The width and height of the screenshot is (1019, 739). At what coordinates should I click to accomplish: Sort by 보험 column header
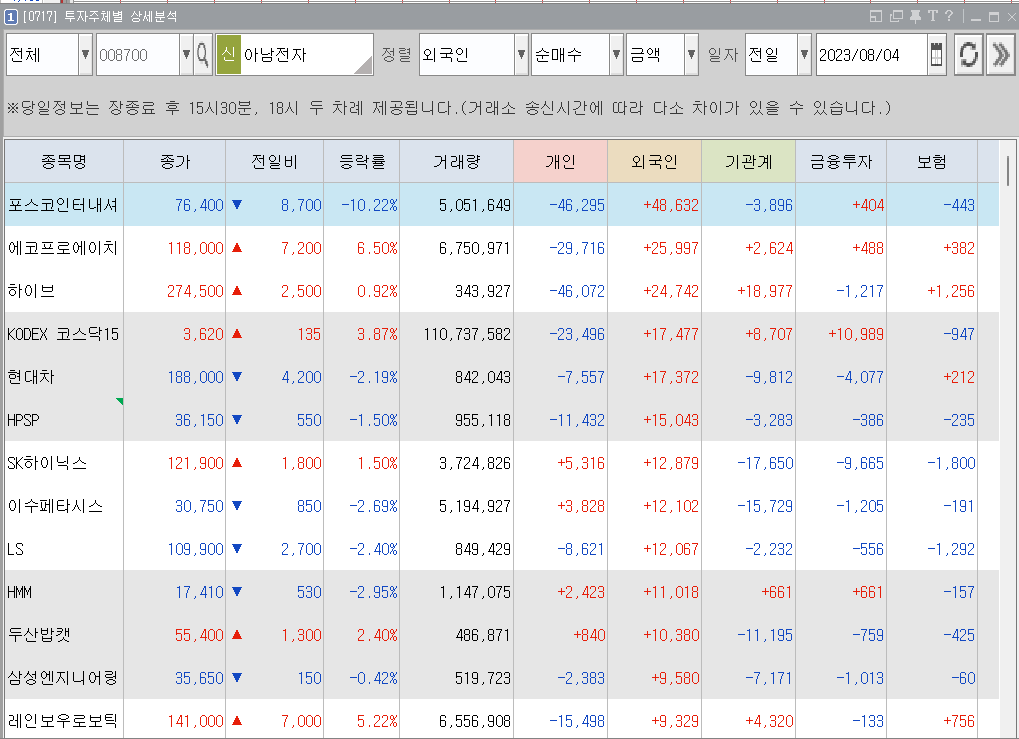(x=931, y=161)
